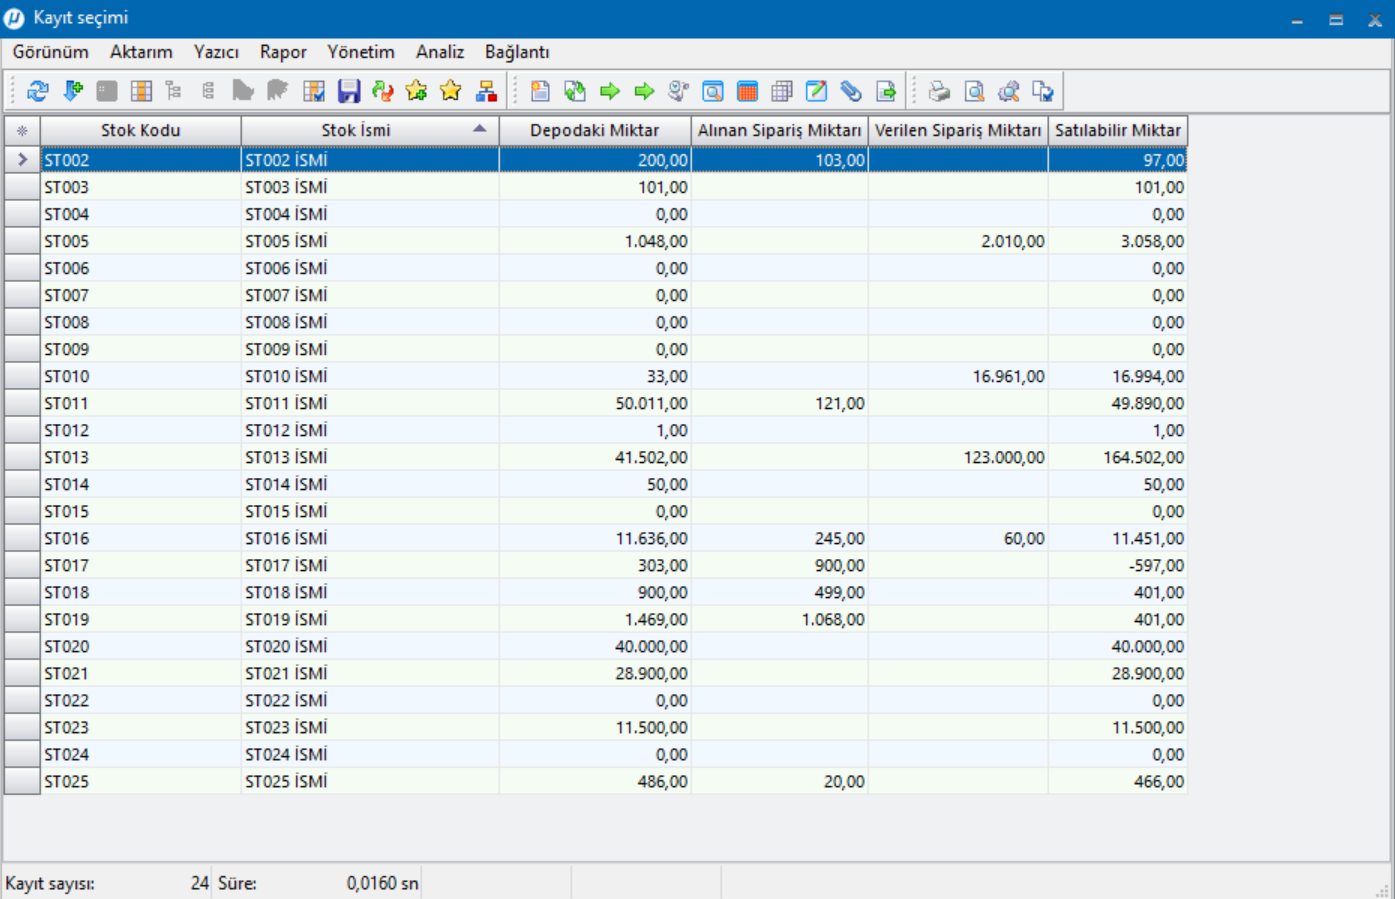
Task: Click the grid options asterisk in header corner
Action: point(22,131)
